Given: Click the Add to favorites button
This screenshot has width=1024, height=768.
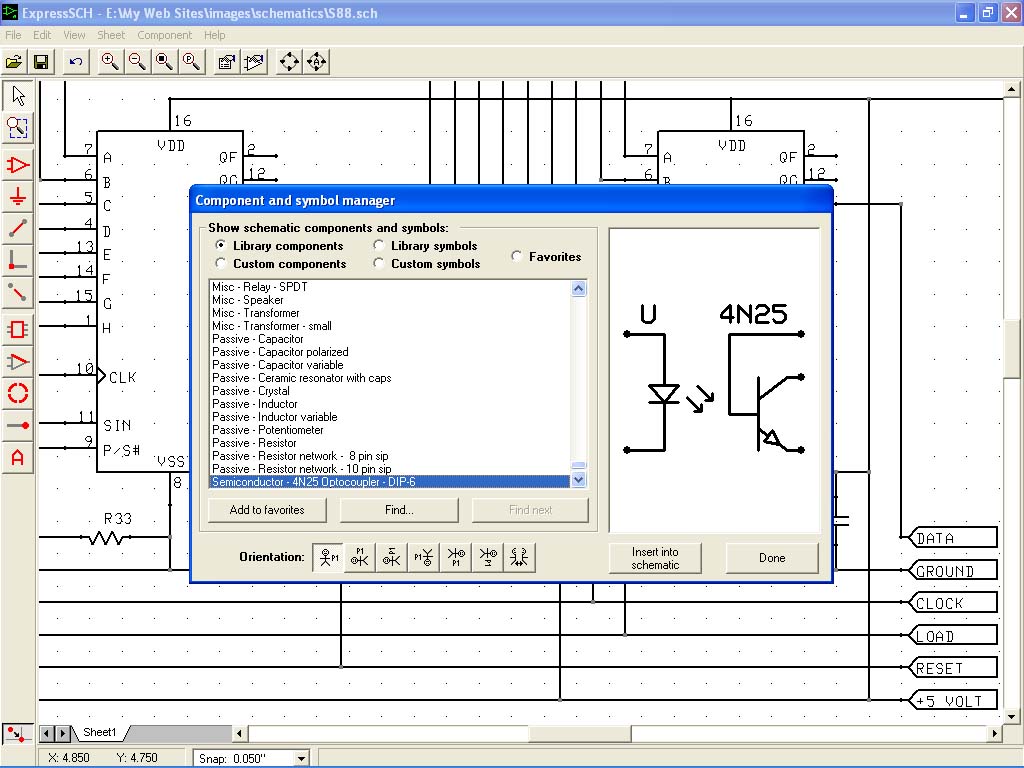Looking at the screenshot, I should [x=267, y=510].
